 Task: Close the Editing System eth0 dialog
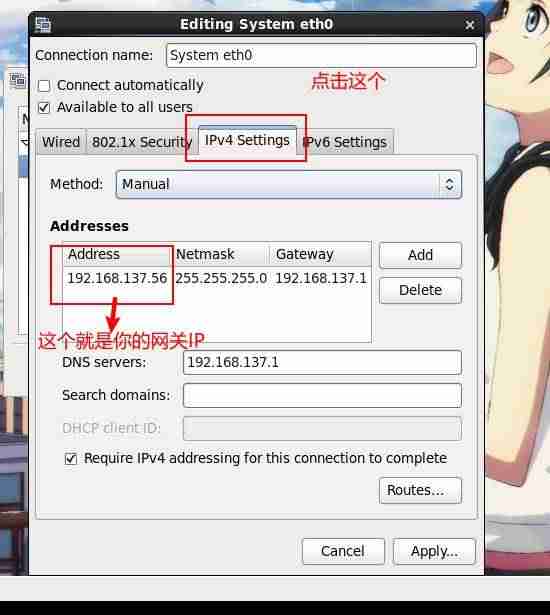[x=470, y=25]
